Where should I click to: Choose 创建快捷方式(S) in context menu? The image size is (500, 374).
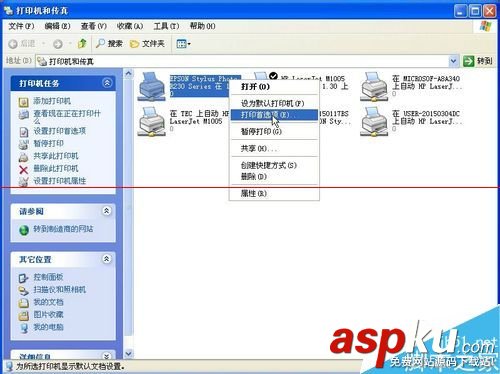click(x=274, y=165)
